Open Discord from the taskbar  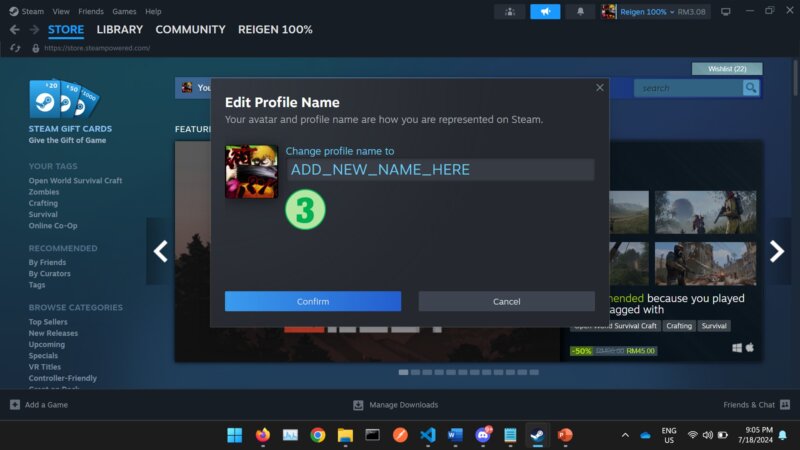coord(483,435)
